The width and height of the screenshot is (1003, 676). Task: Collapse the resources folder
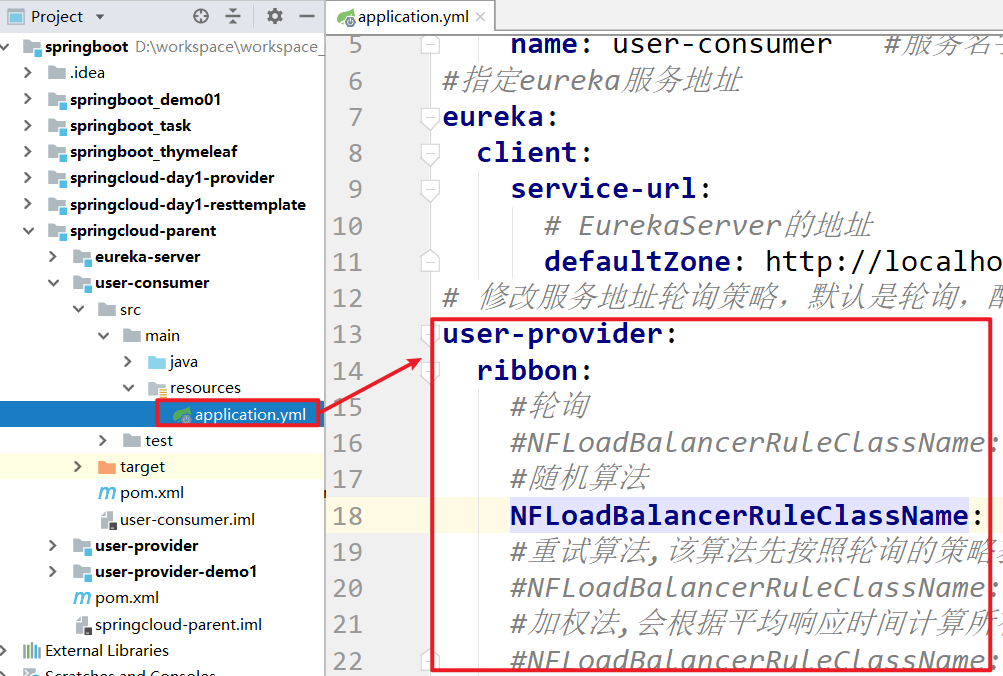point(128,388)
